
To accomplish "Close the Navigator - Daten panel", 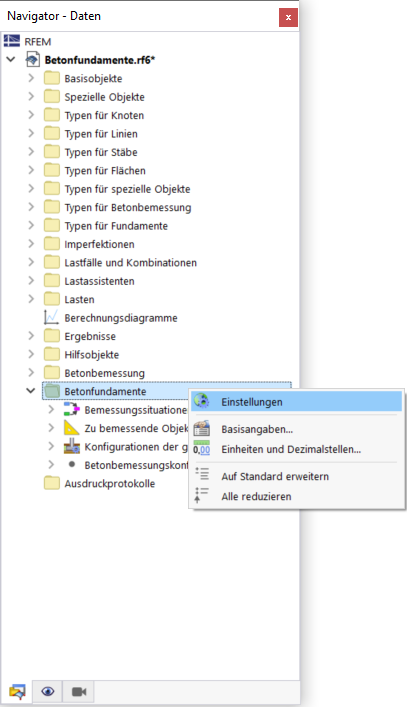I will pos(288,18).
